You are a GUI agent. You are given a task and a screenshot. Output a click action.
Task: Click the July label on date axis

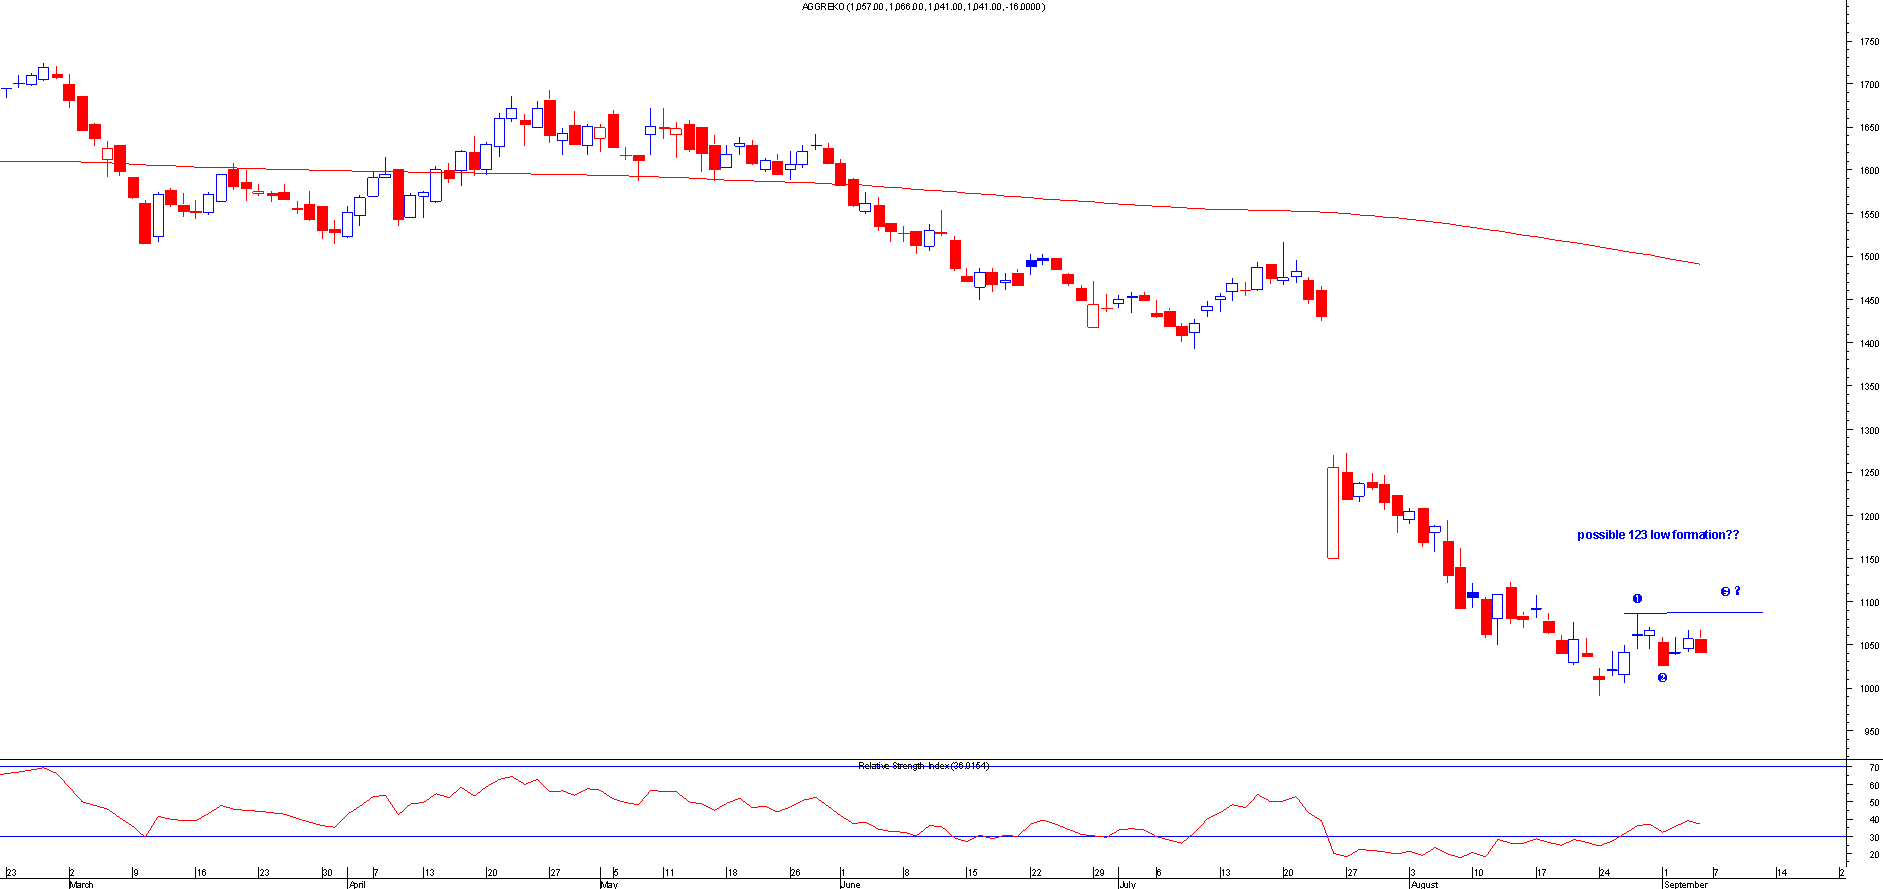(x=1127, y=884)
